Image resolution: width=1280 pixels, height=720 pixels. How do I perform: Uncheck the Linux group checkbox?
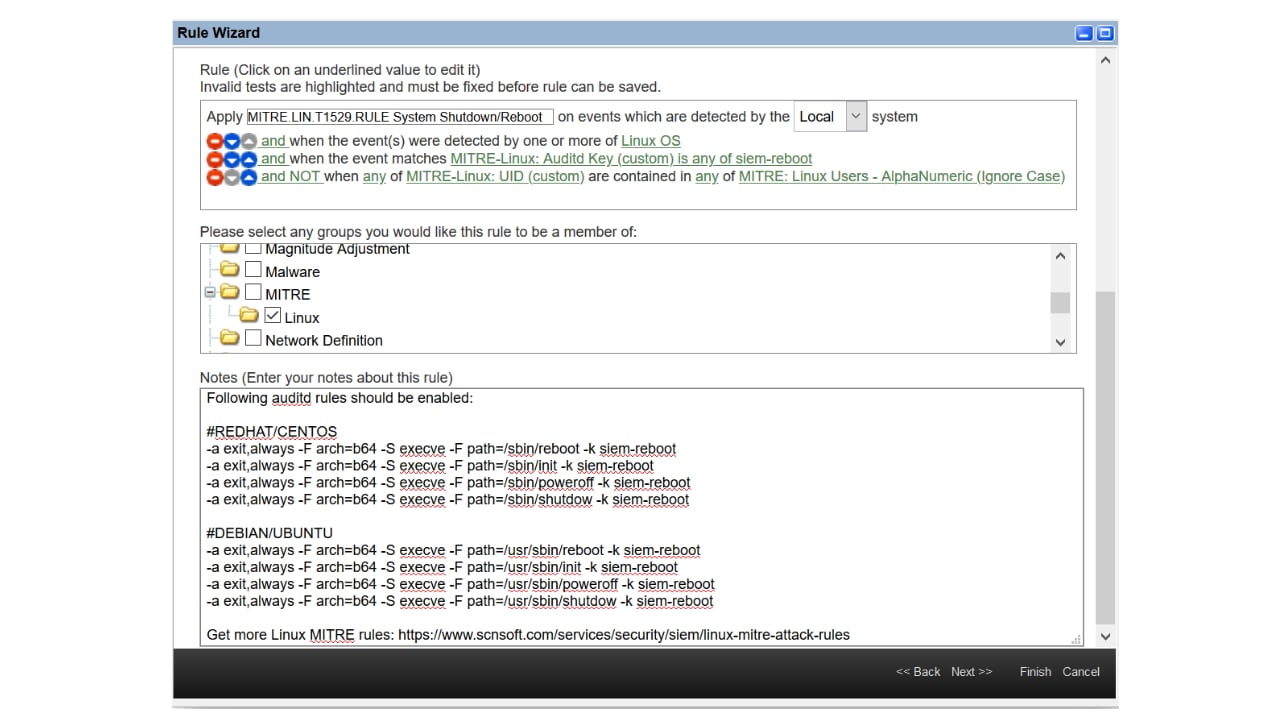(x=272, y=316)
